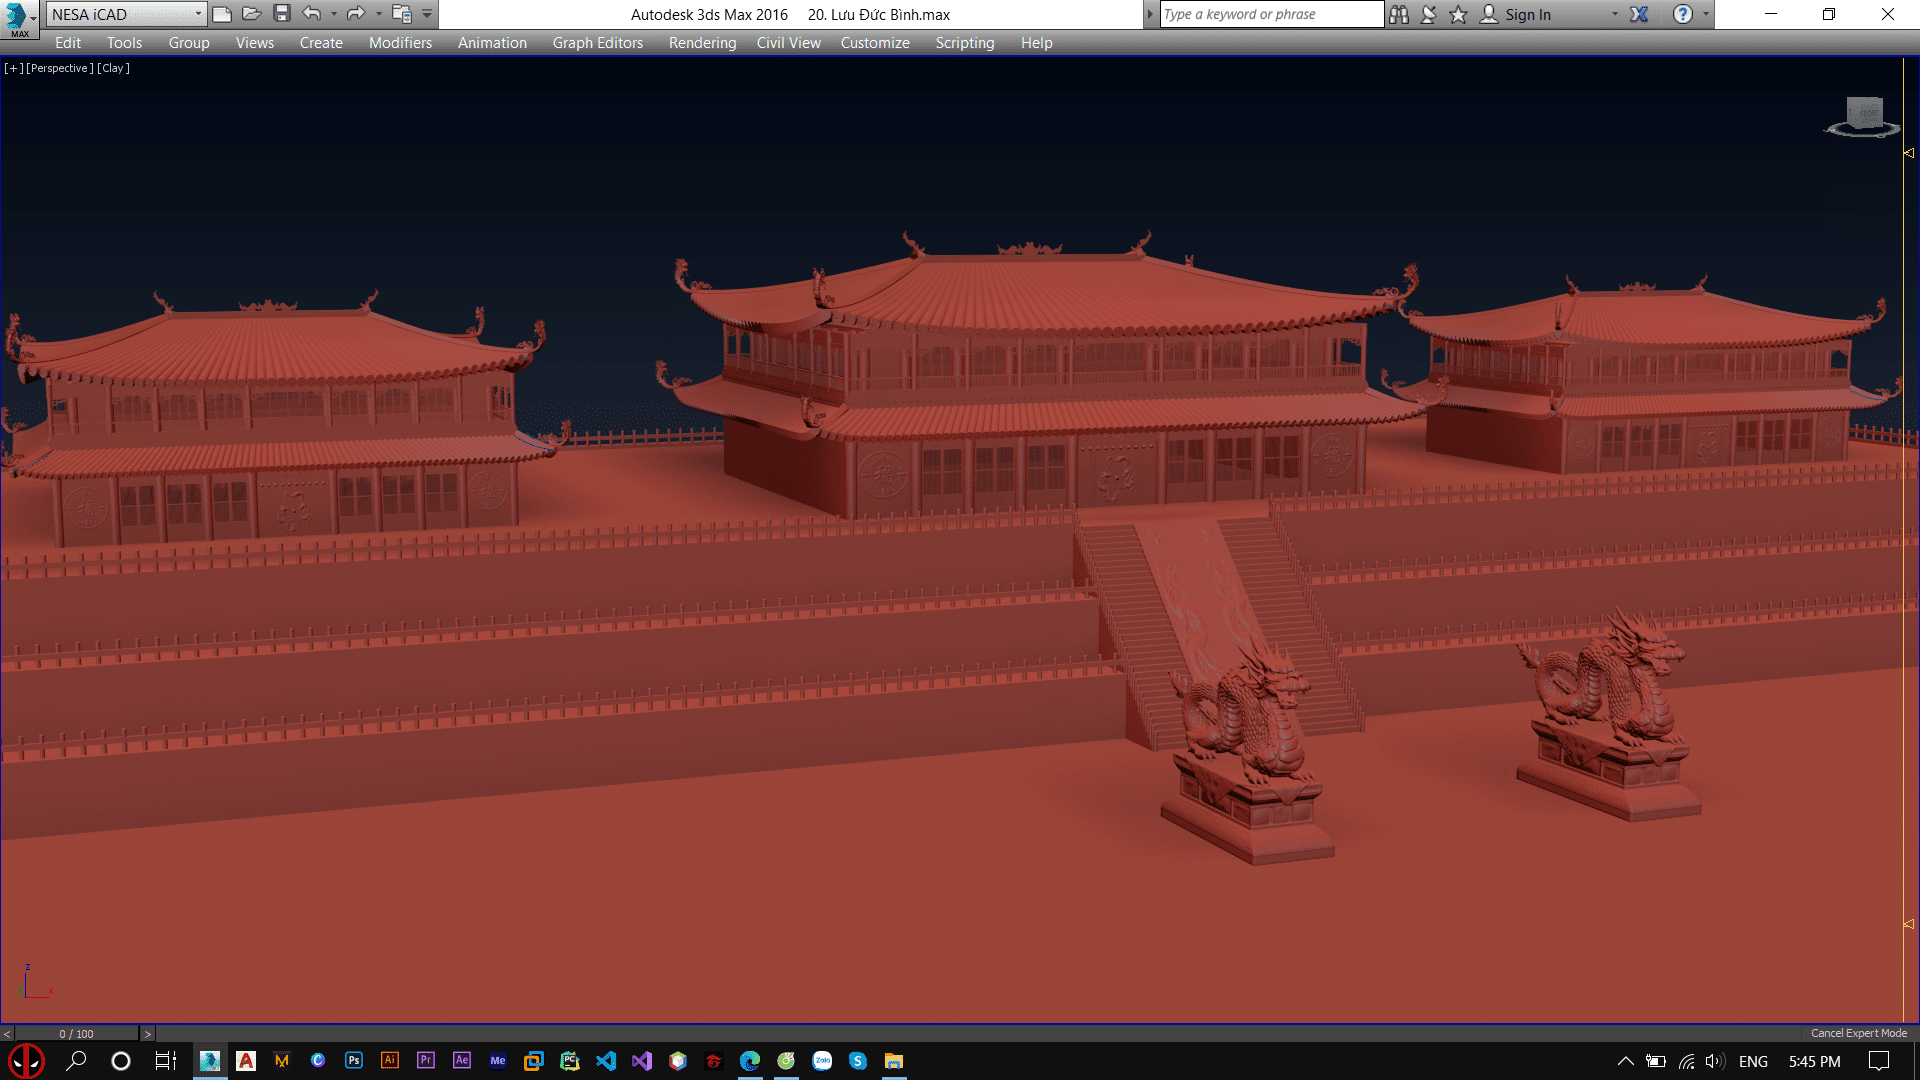The image size is (1920, 1080).
Task: Click the Open File folder icon
Action: [252, 14]
